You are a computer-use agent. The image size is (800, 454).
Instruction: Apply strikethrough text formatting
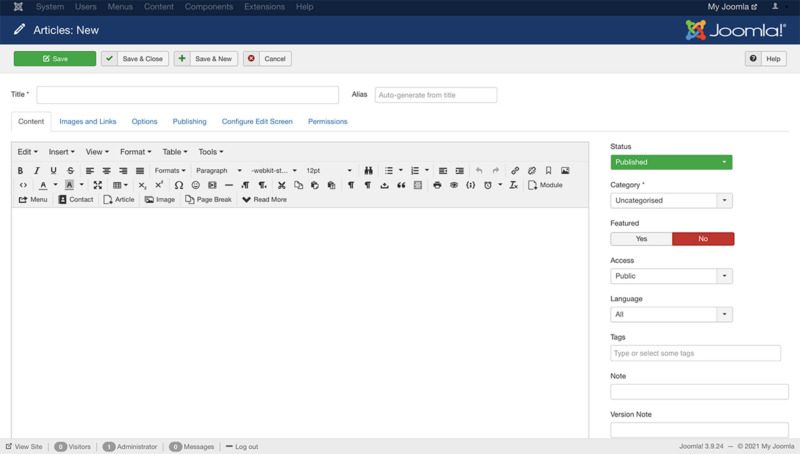pyautogui.click(x=70, y=171)
